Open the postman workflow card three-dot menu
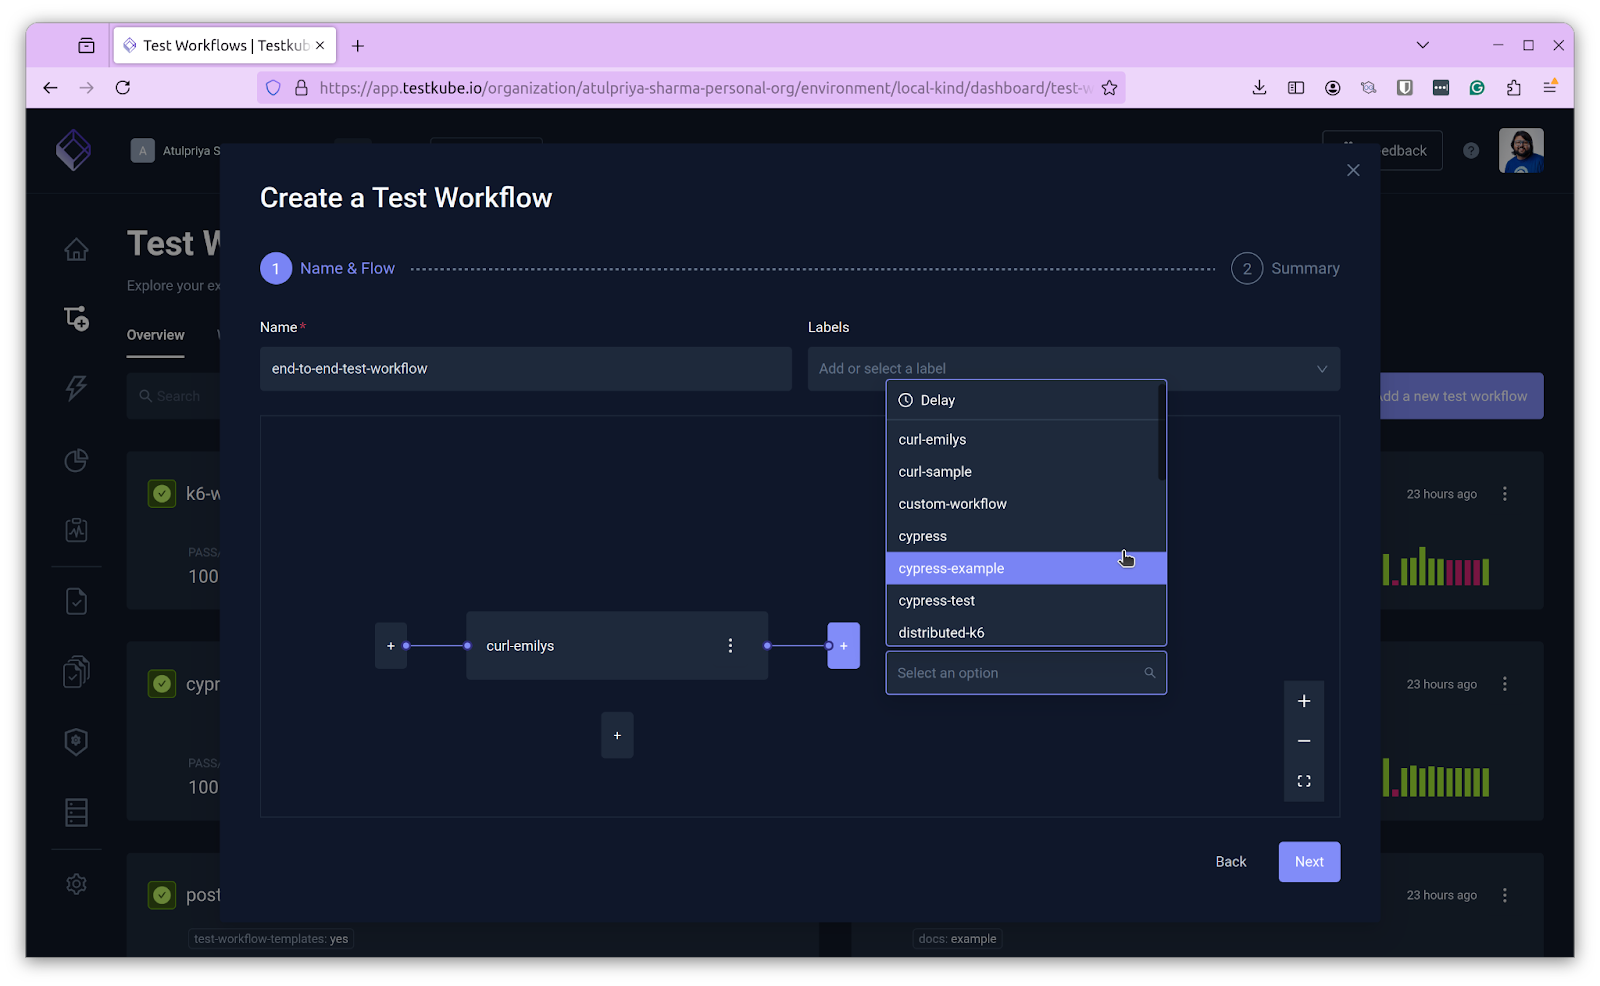The width and height of the screenshot is (1600, 986). tap(1505, 895)
